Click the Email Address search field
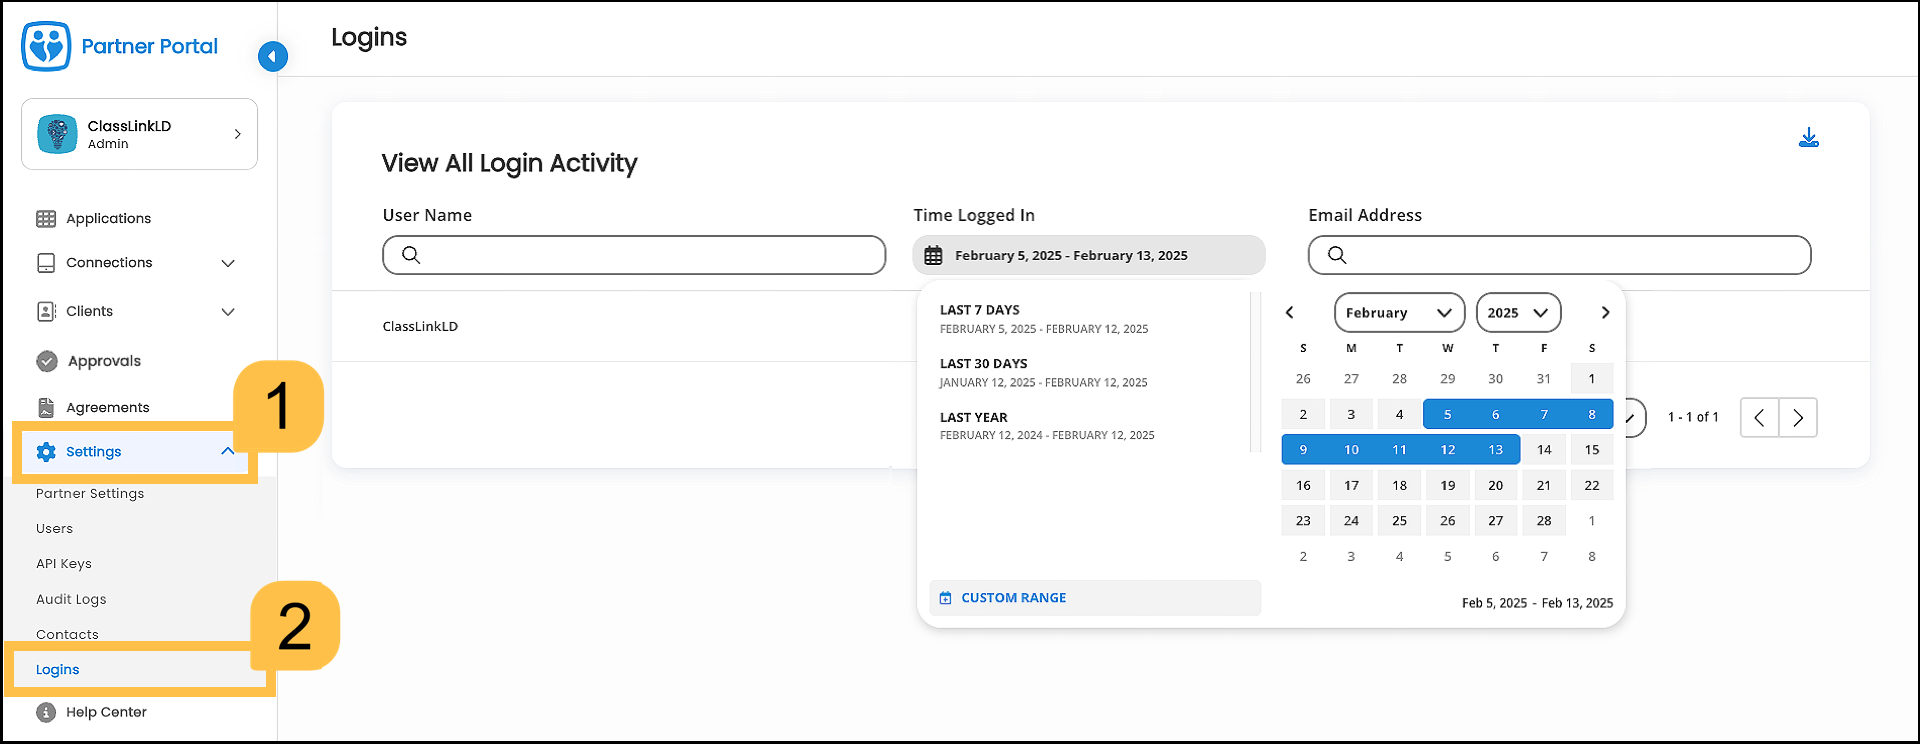Viewport: 1920px width, 744px height. [1559, 255]
